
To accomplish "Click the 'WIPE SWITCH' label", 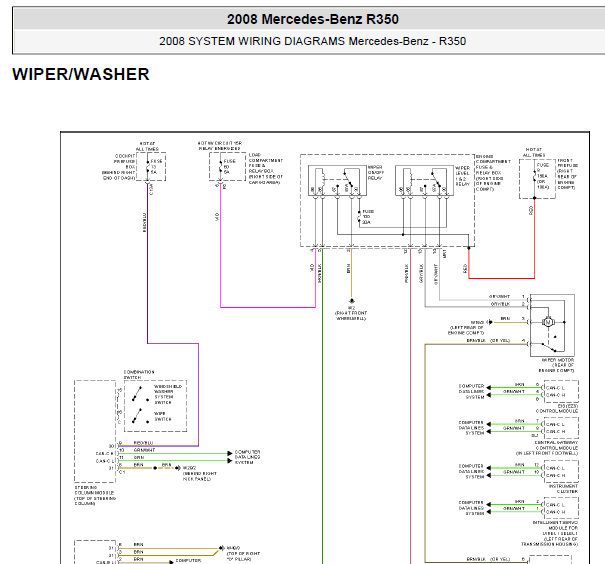I will click(x=162, y=416).
